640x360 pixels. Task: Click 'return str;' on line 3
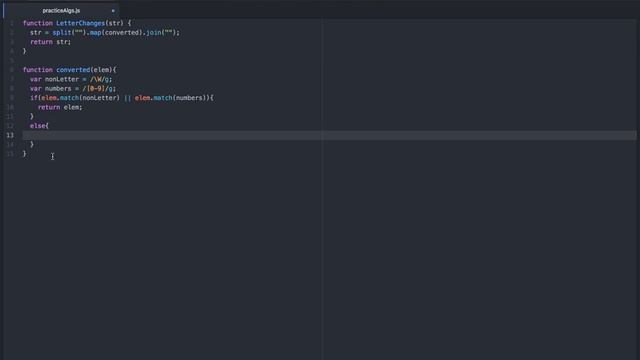click(51, 42)
